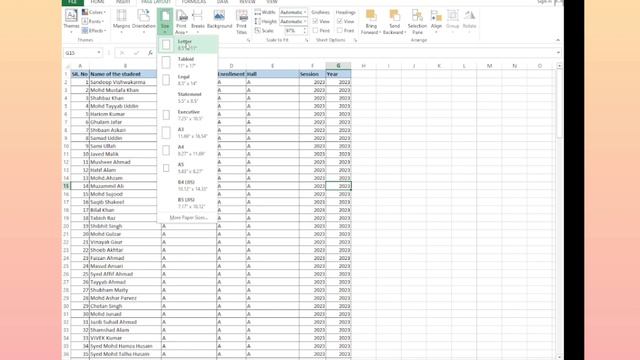Click the formula bar Cancel icon
The width and height of the screenshot is (640, 360).
pyautogui.click(x=122, y=53)
